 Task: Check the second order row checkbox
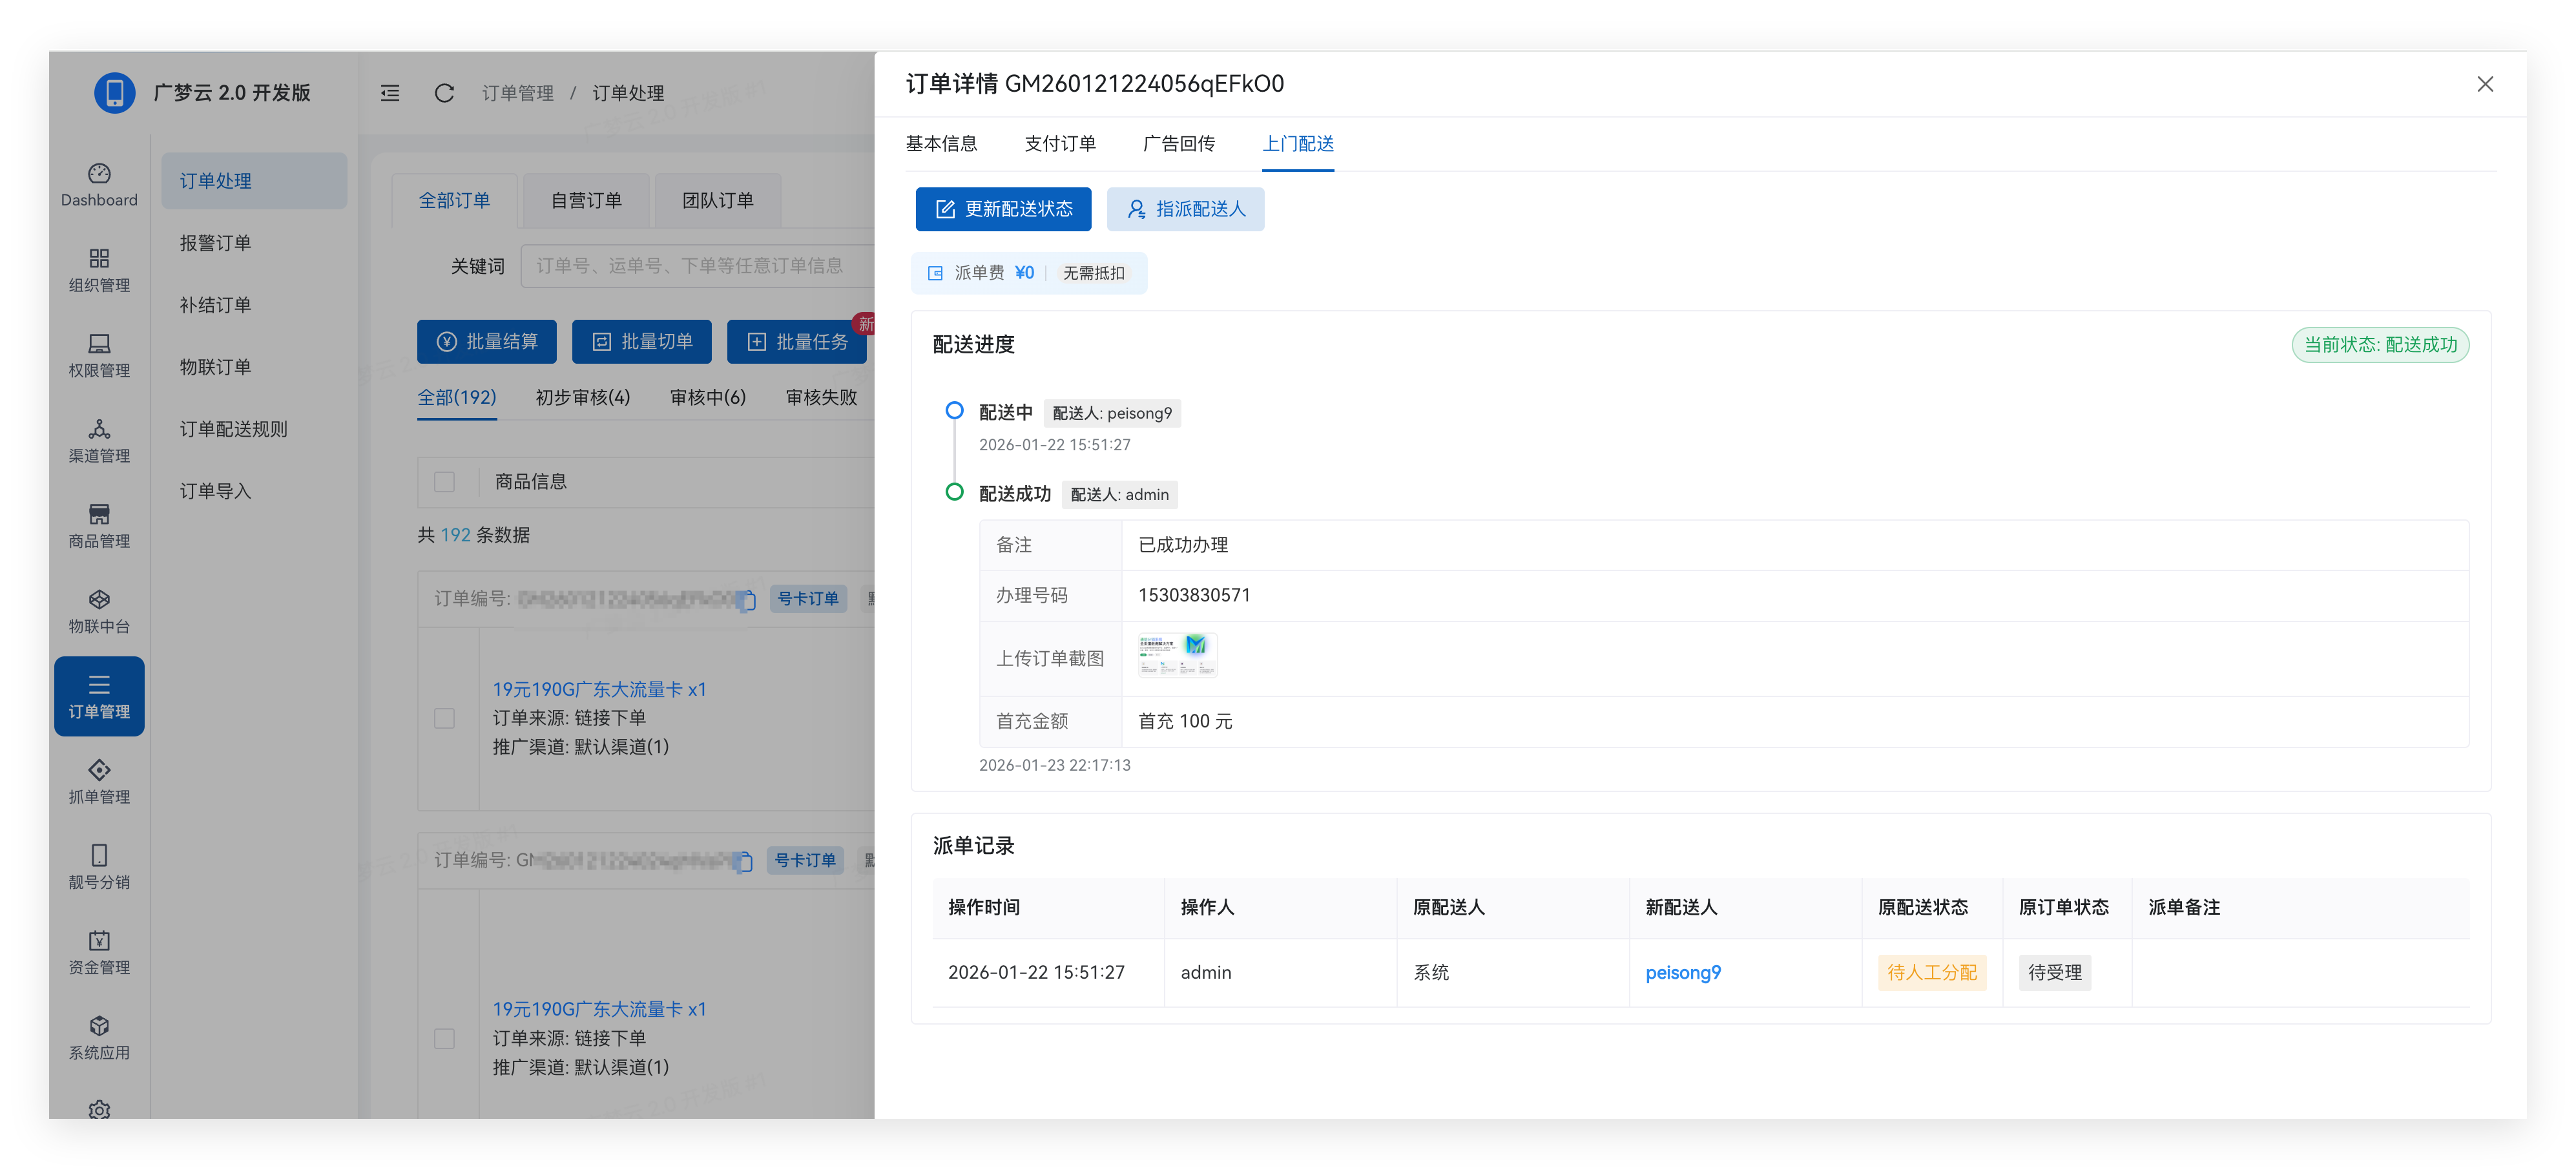point(444,1038)
